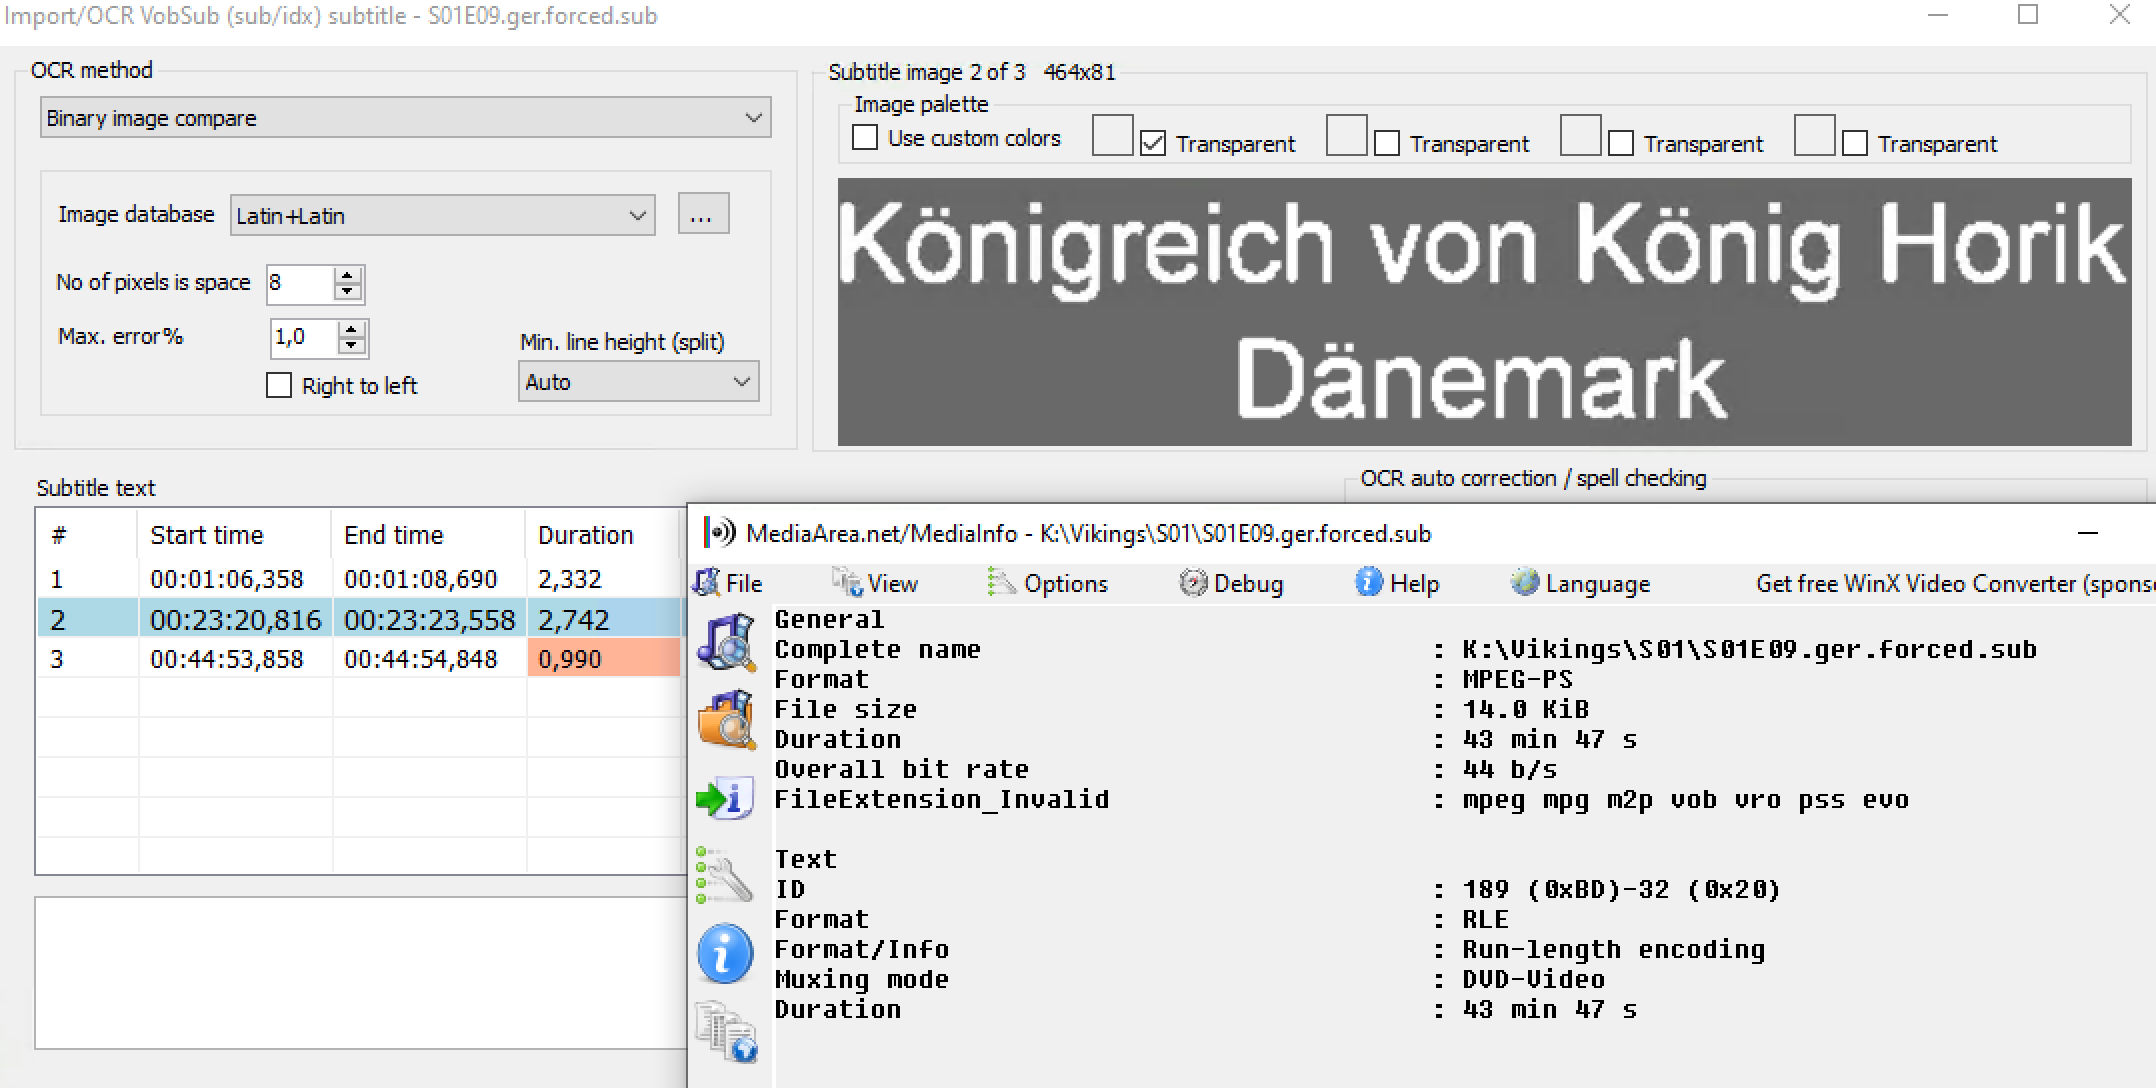Expand the OCR method dropdown

(405, 117)
